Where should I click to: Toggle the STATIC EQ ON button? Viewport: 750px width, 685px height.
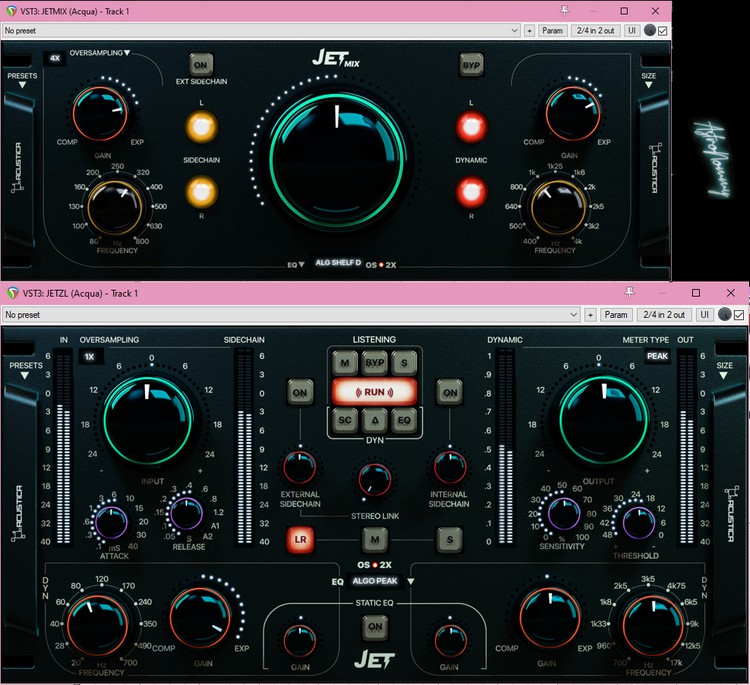(x=374, y=626)
